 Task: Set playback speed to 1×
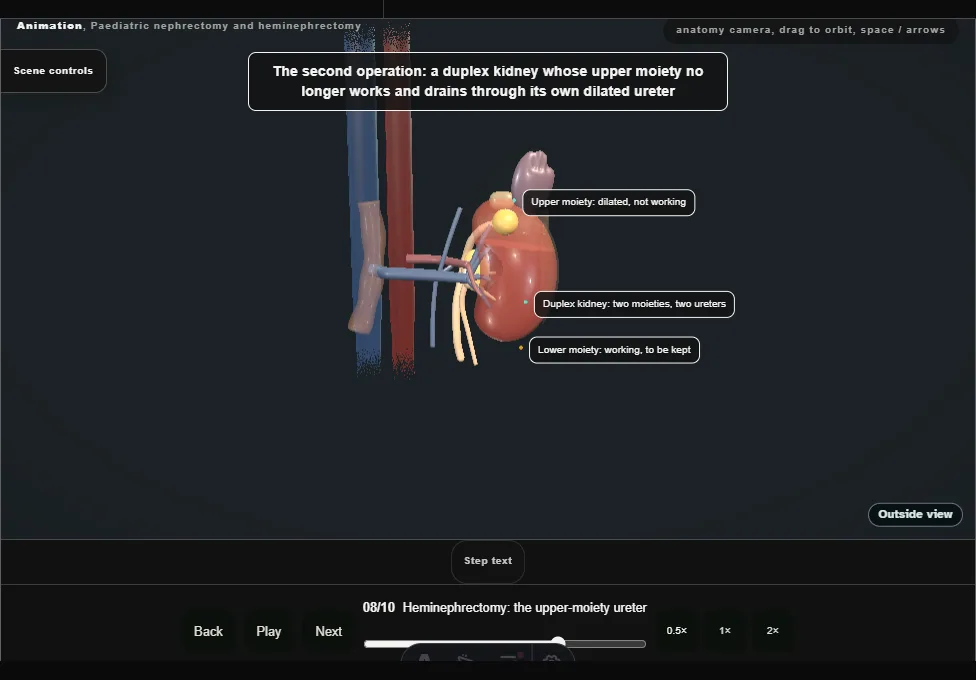tap(725, 631)
